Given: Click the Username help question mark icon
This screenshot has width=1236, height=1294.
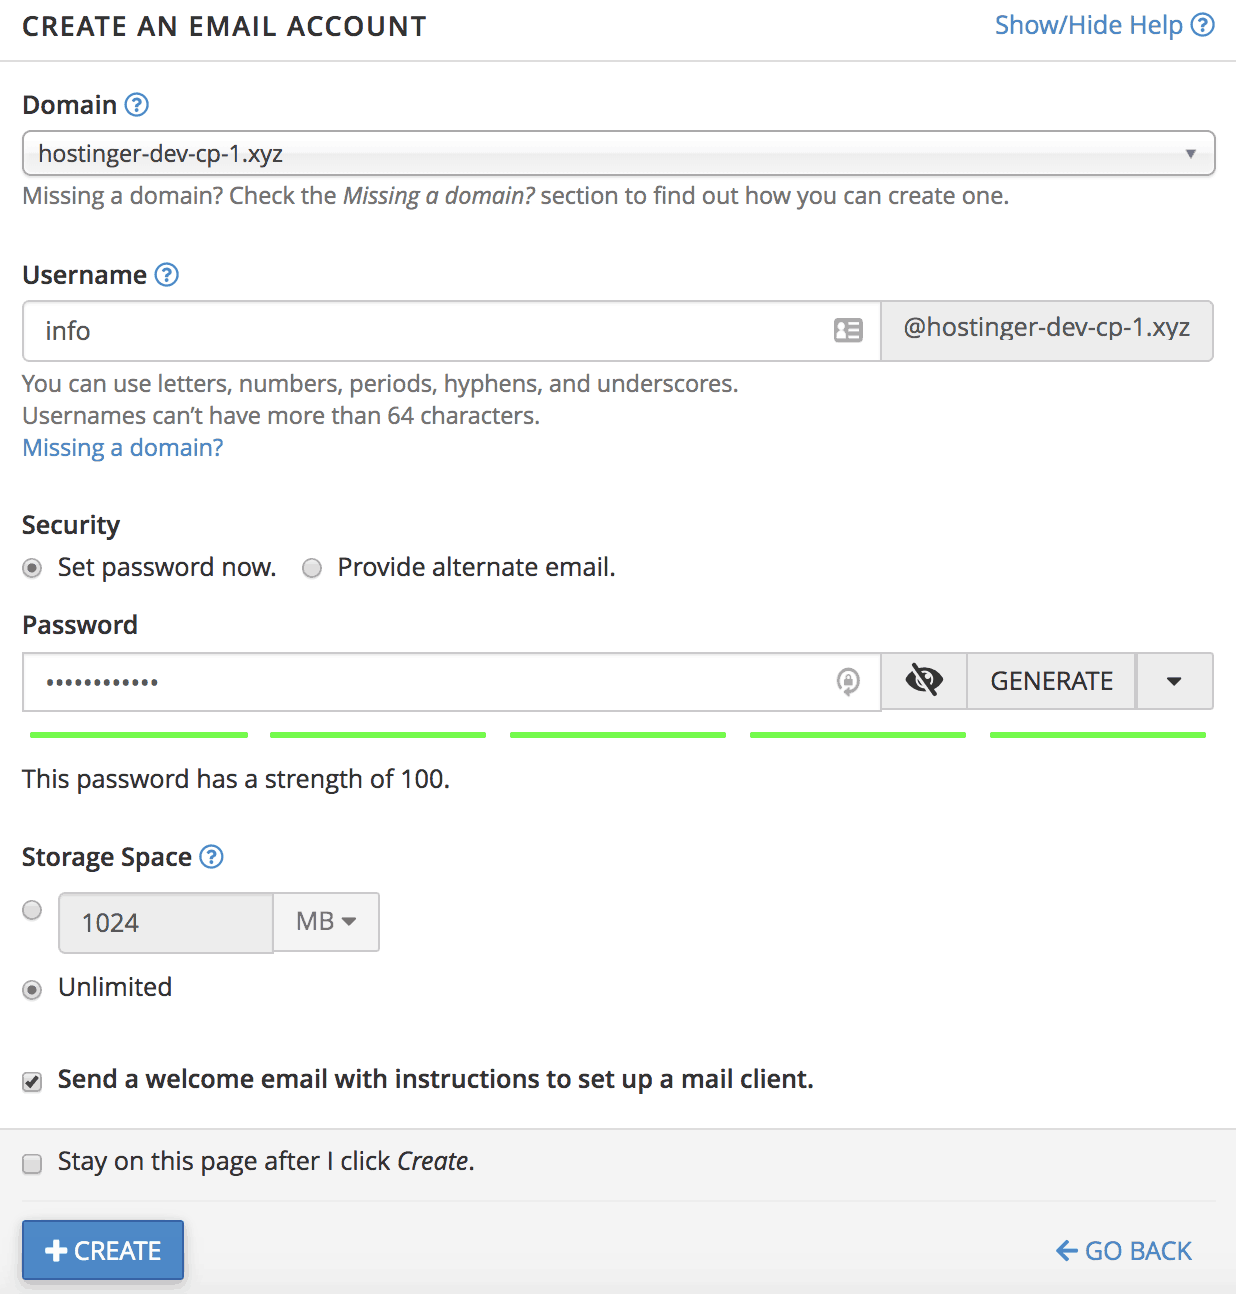Looking at the screenshot, I should click(x=167, y=275).
